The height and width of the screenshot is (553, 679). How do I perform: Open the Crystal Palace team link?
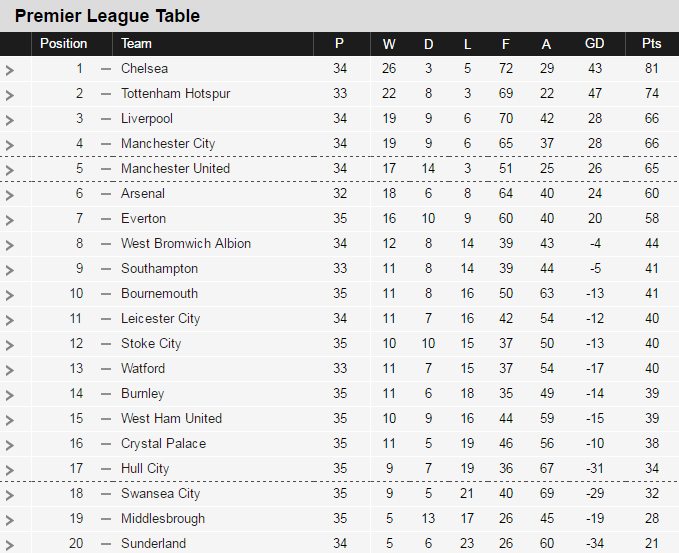coord(163,443)
